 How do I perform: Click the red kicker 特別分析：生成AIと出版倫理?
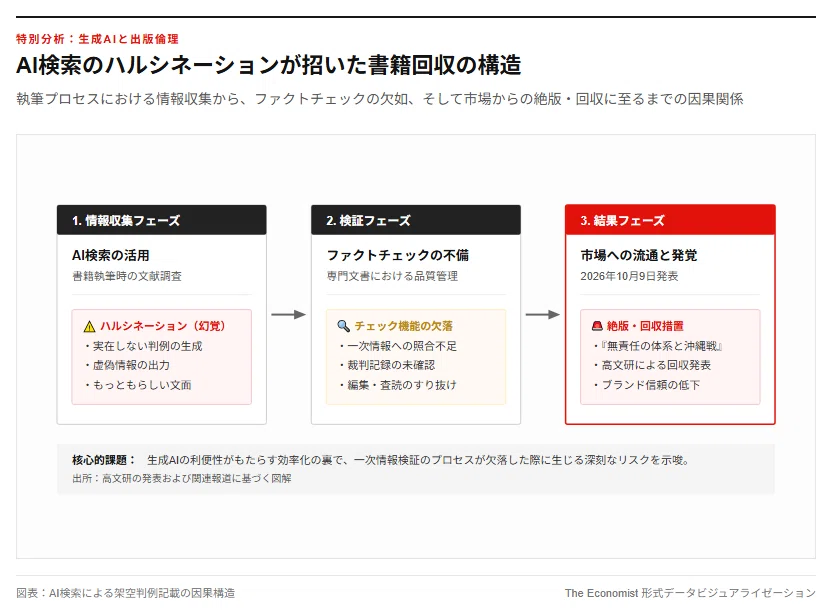pos(97,39)
